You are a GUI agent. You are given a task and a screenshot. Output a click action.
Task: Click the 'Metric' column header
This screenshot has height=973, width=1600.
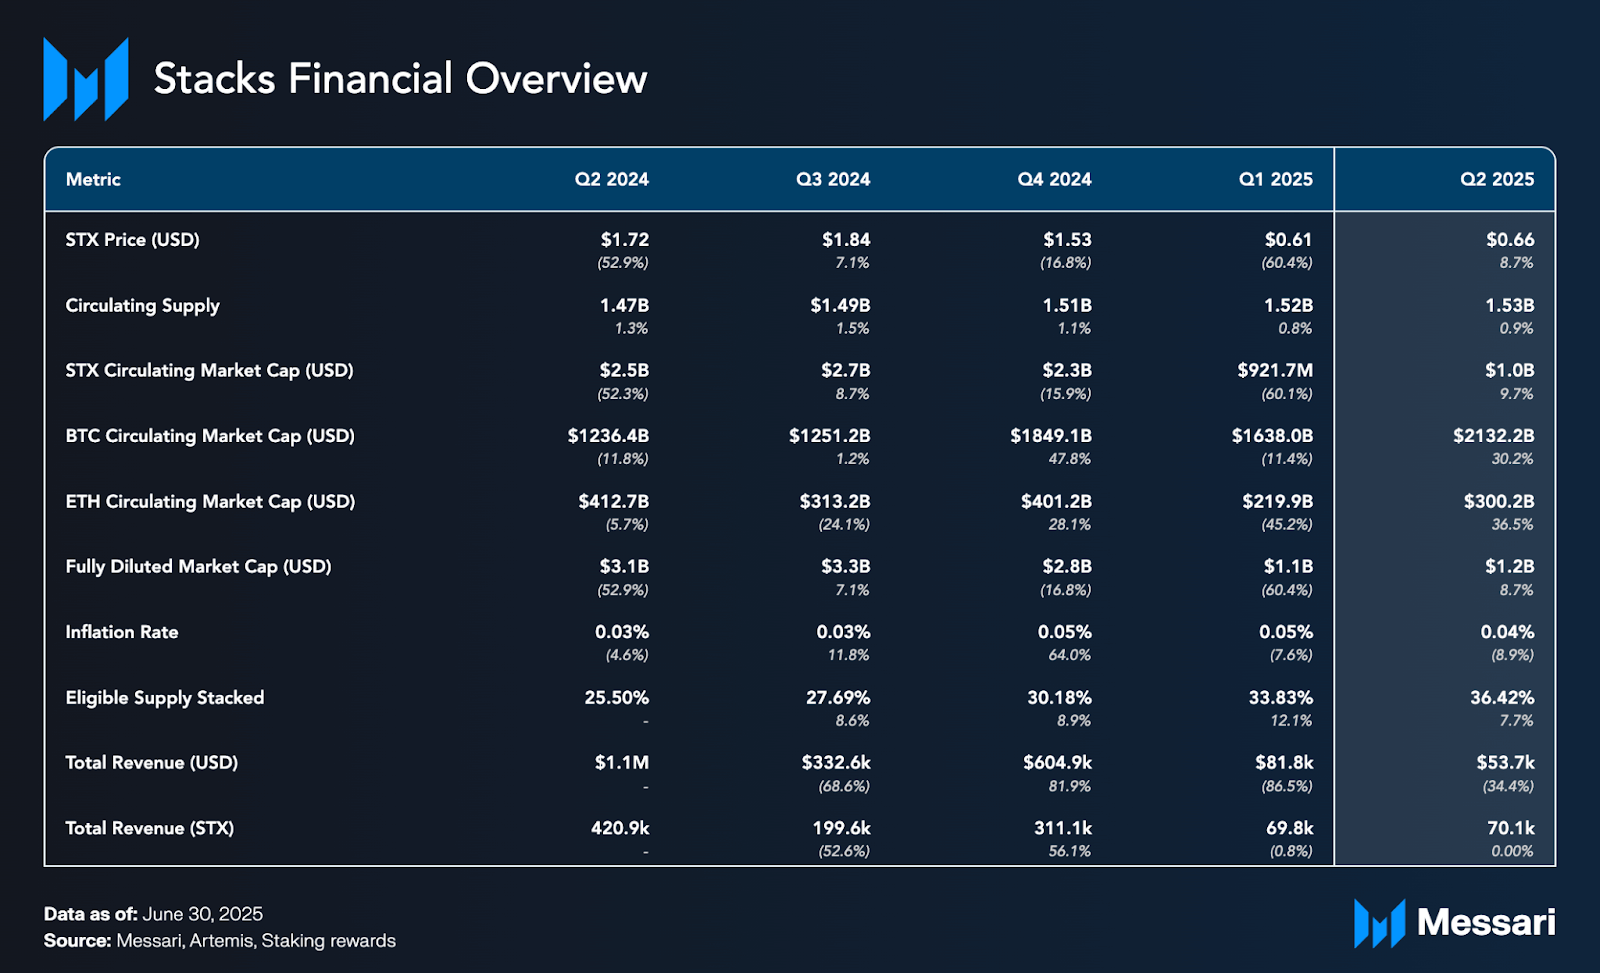point(93,179)
